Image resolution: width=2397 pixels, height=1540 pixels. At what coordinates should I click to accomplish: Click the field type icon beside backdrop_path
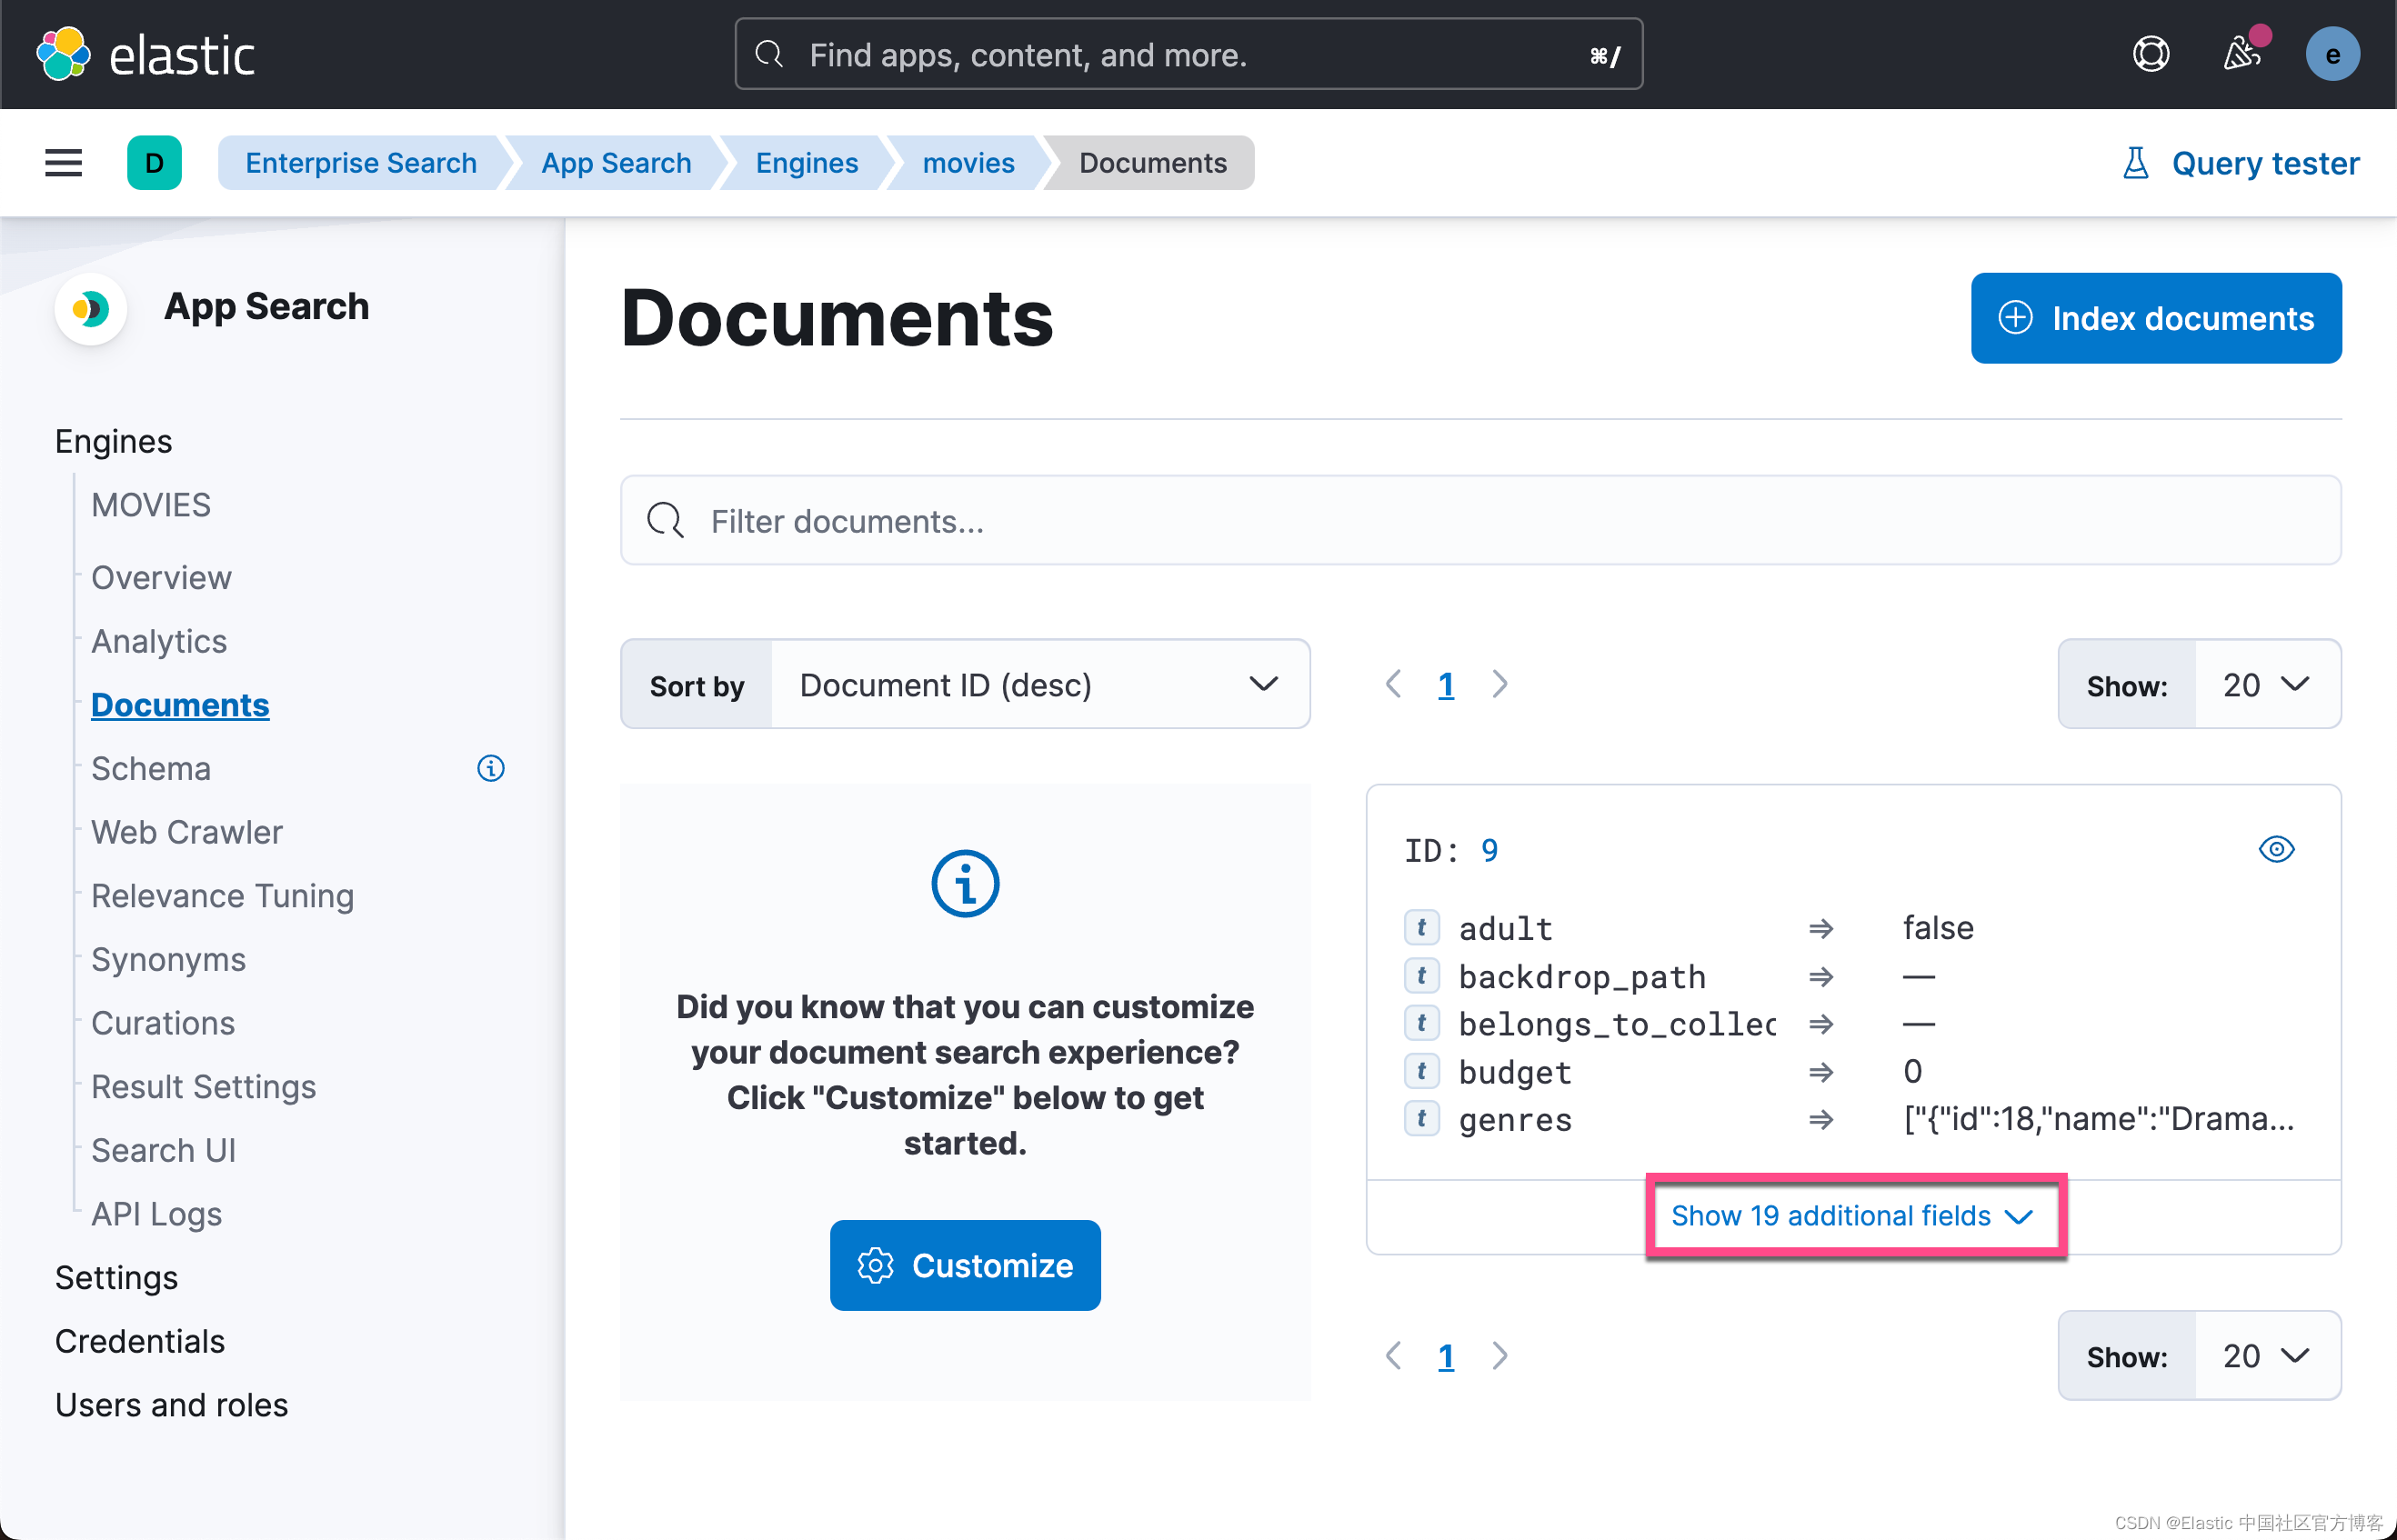click(1421, 975)
